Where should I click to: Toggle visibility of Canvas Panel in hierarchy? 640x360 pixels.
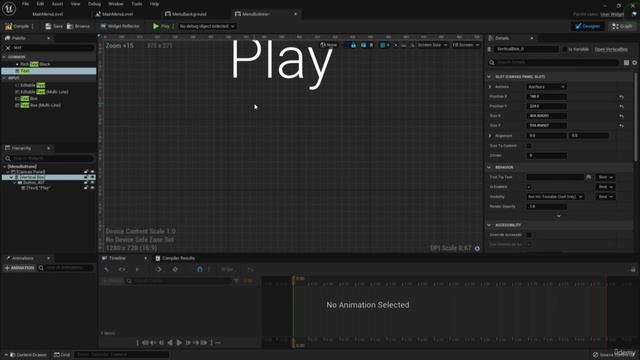pyautogui.click(x=92, y=172)
